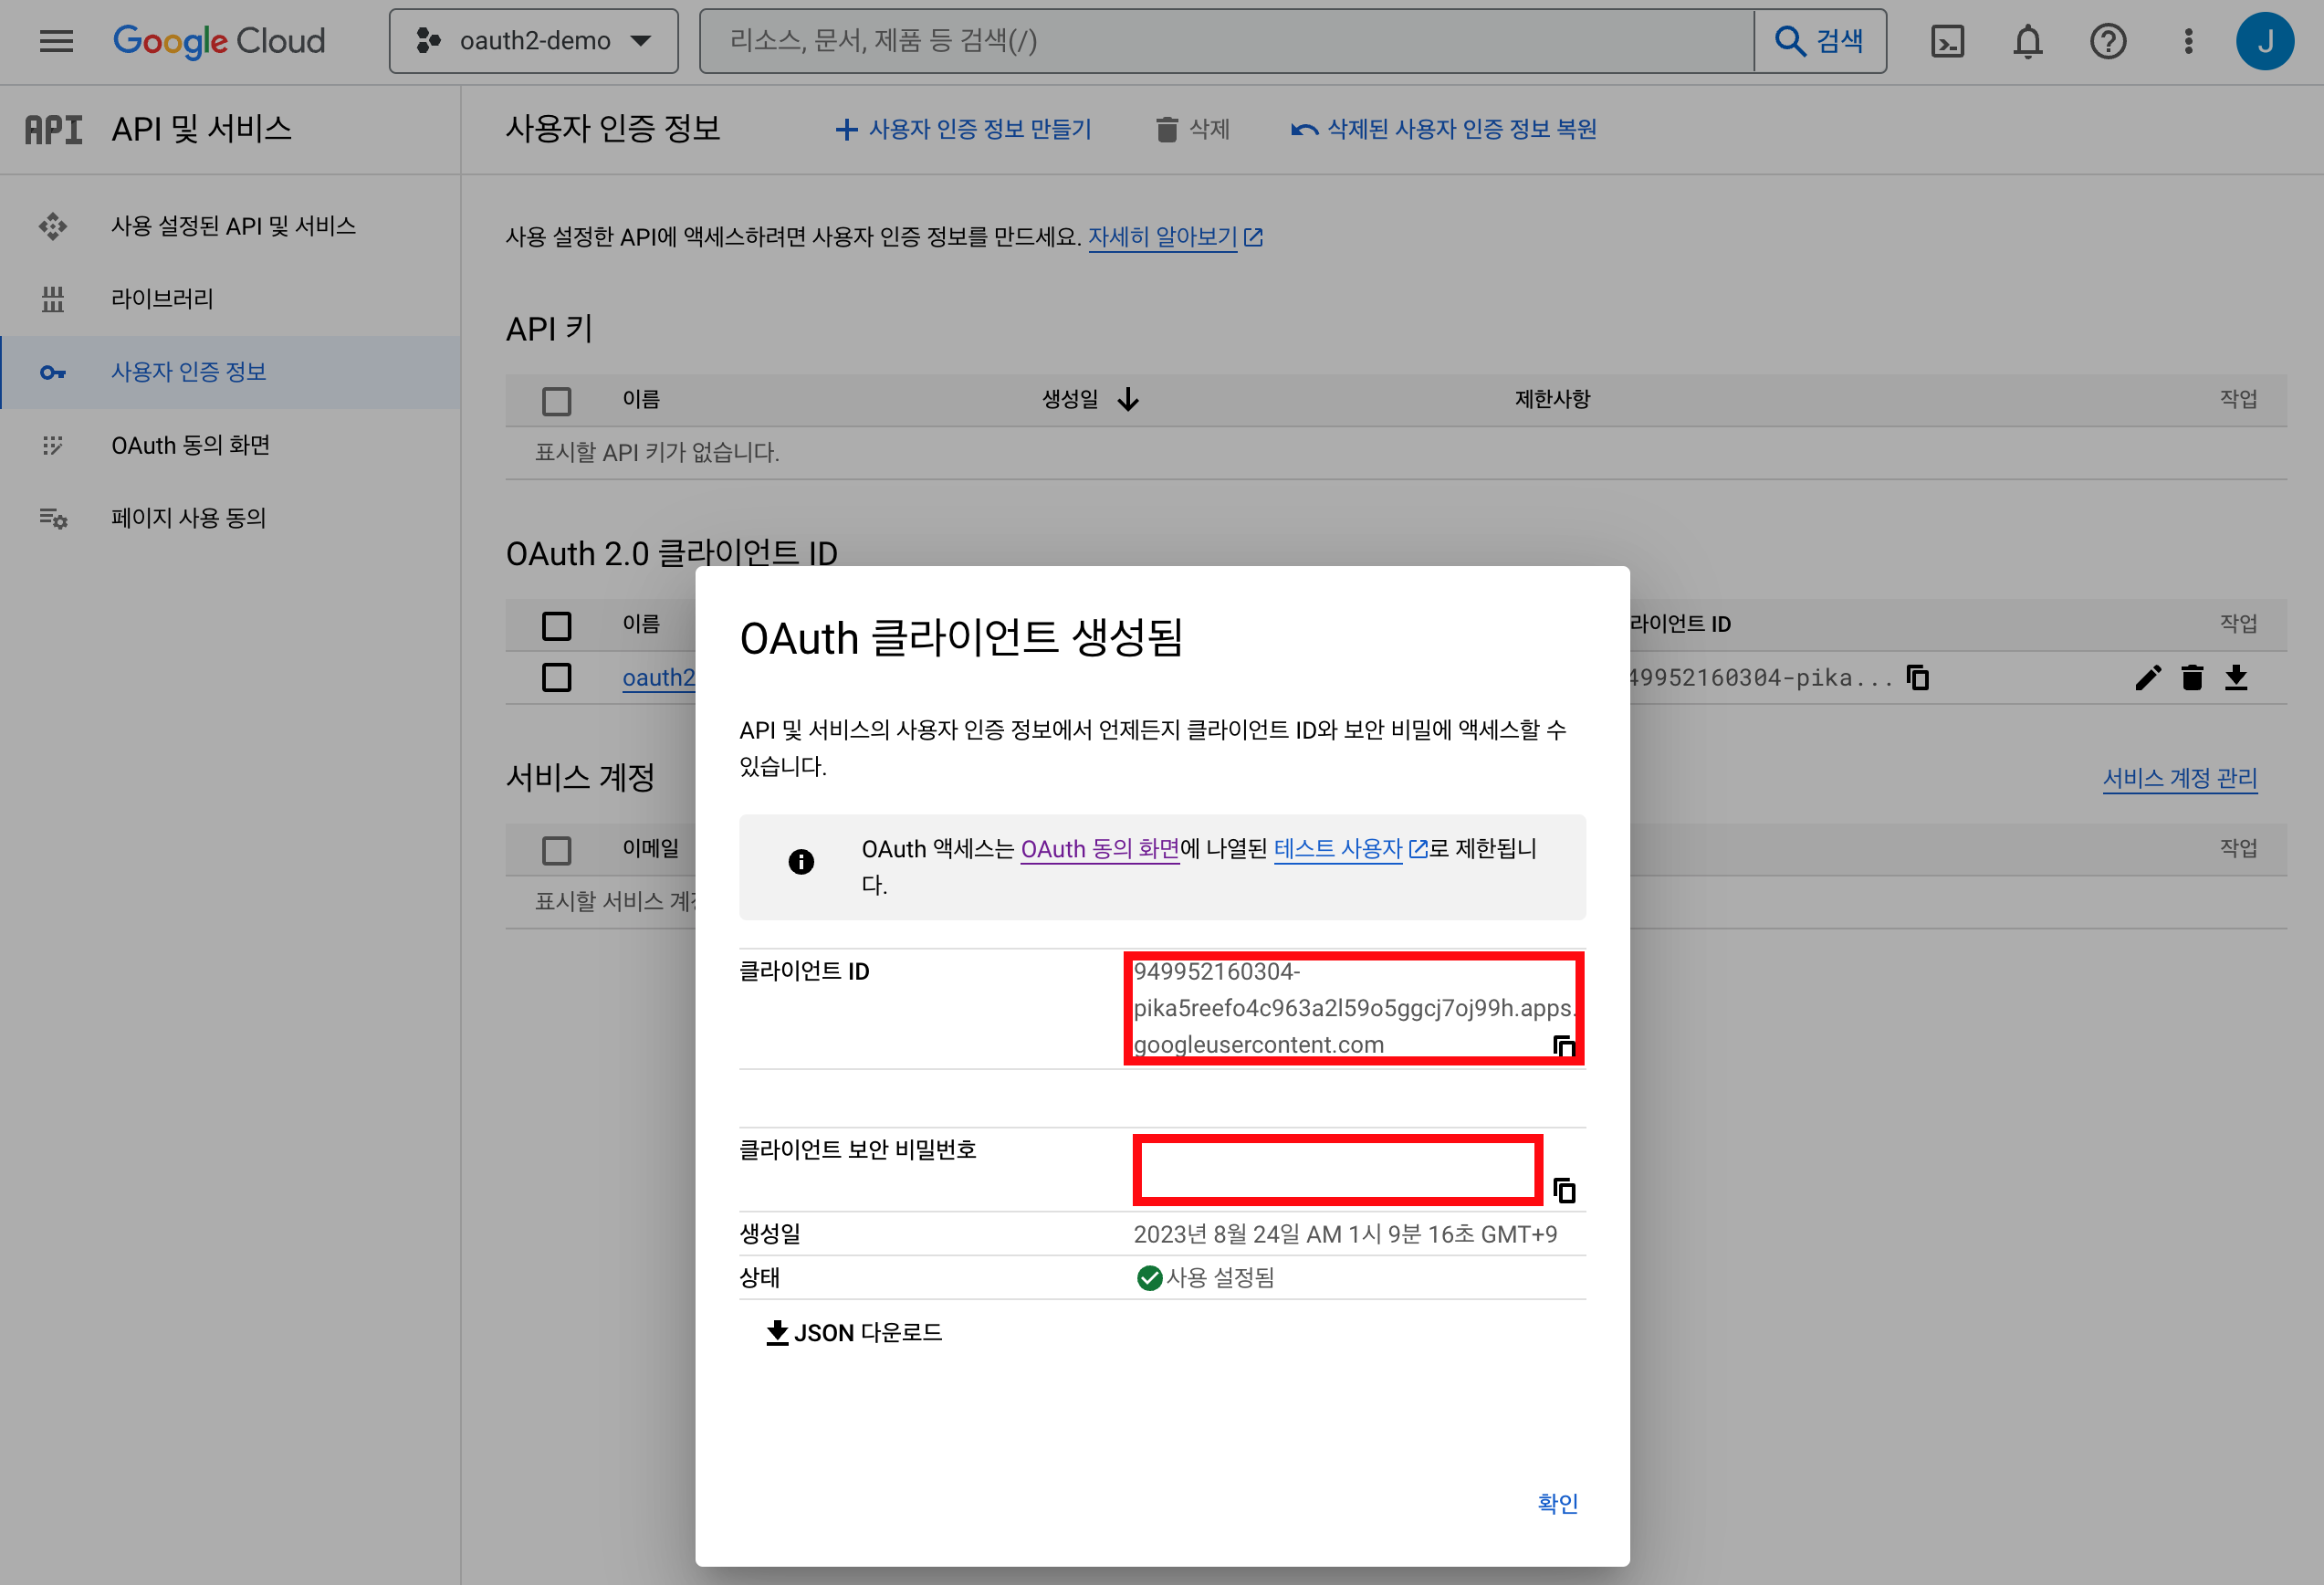Open the help question mark menu

point(2108,41)
